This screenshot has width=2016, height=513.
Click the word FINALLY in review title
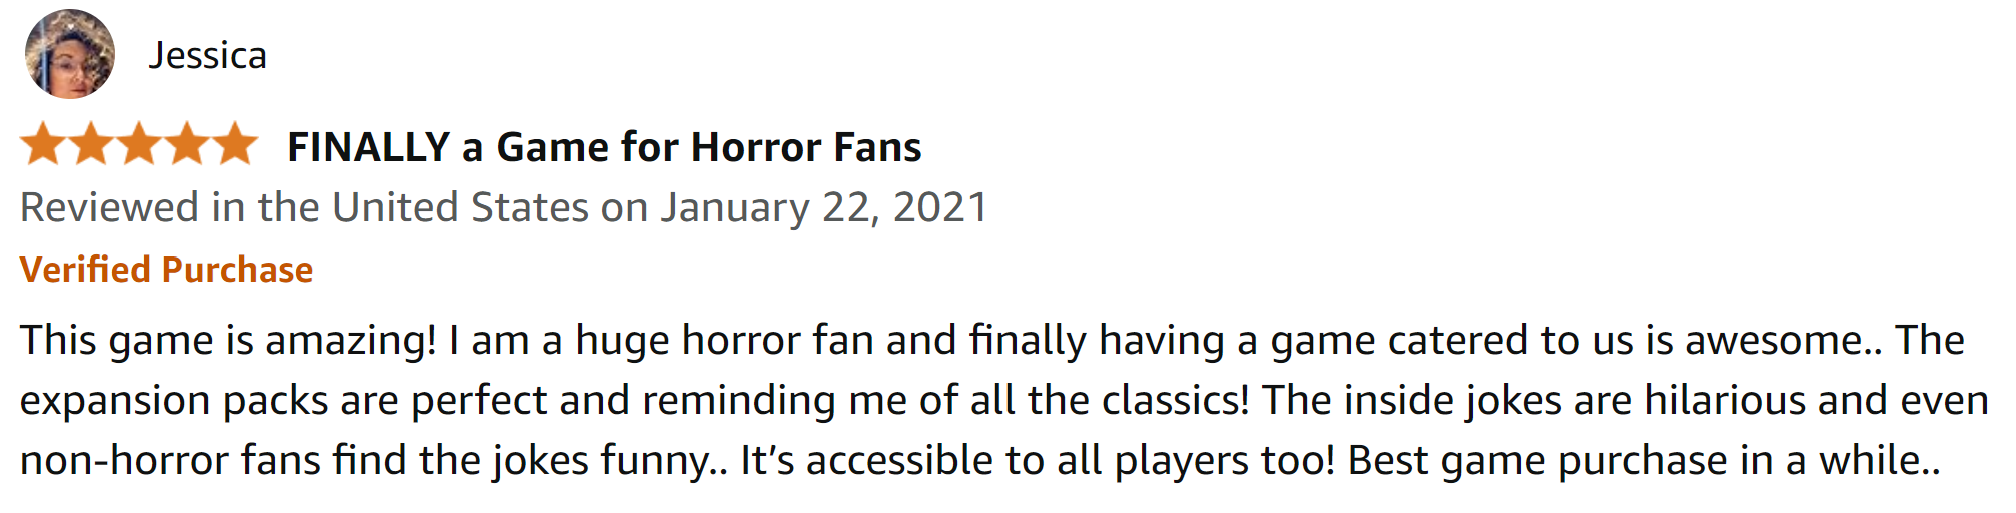coord(368,147)
